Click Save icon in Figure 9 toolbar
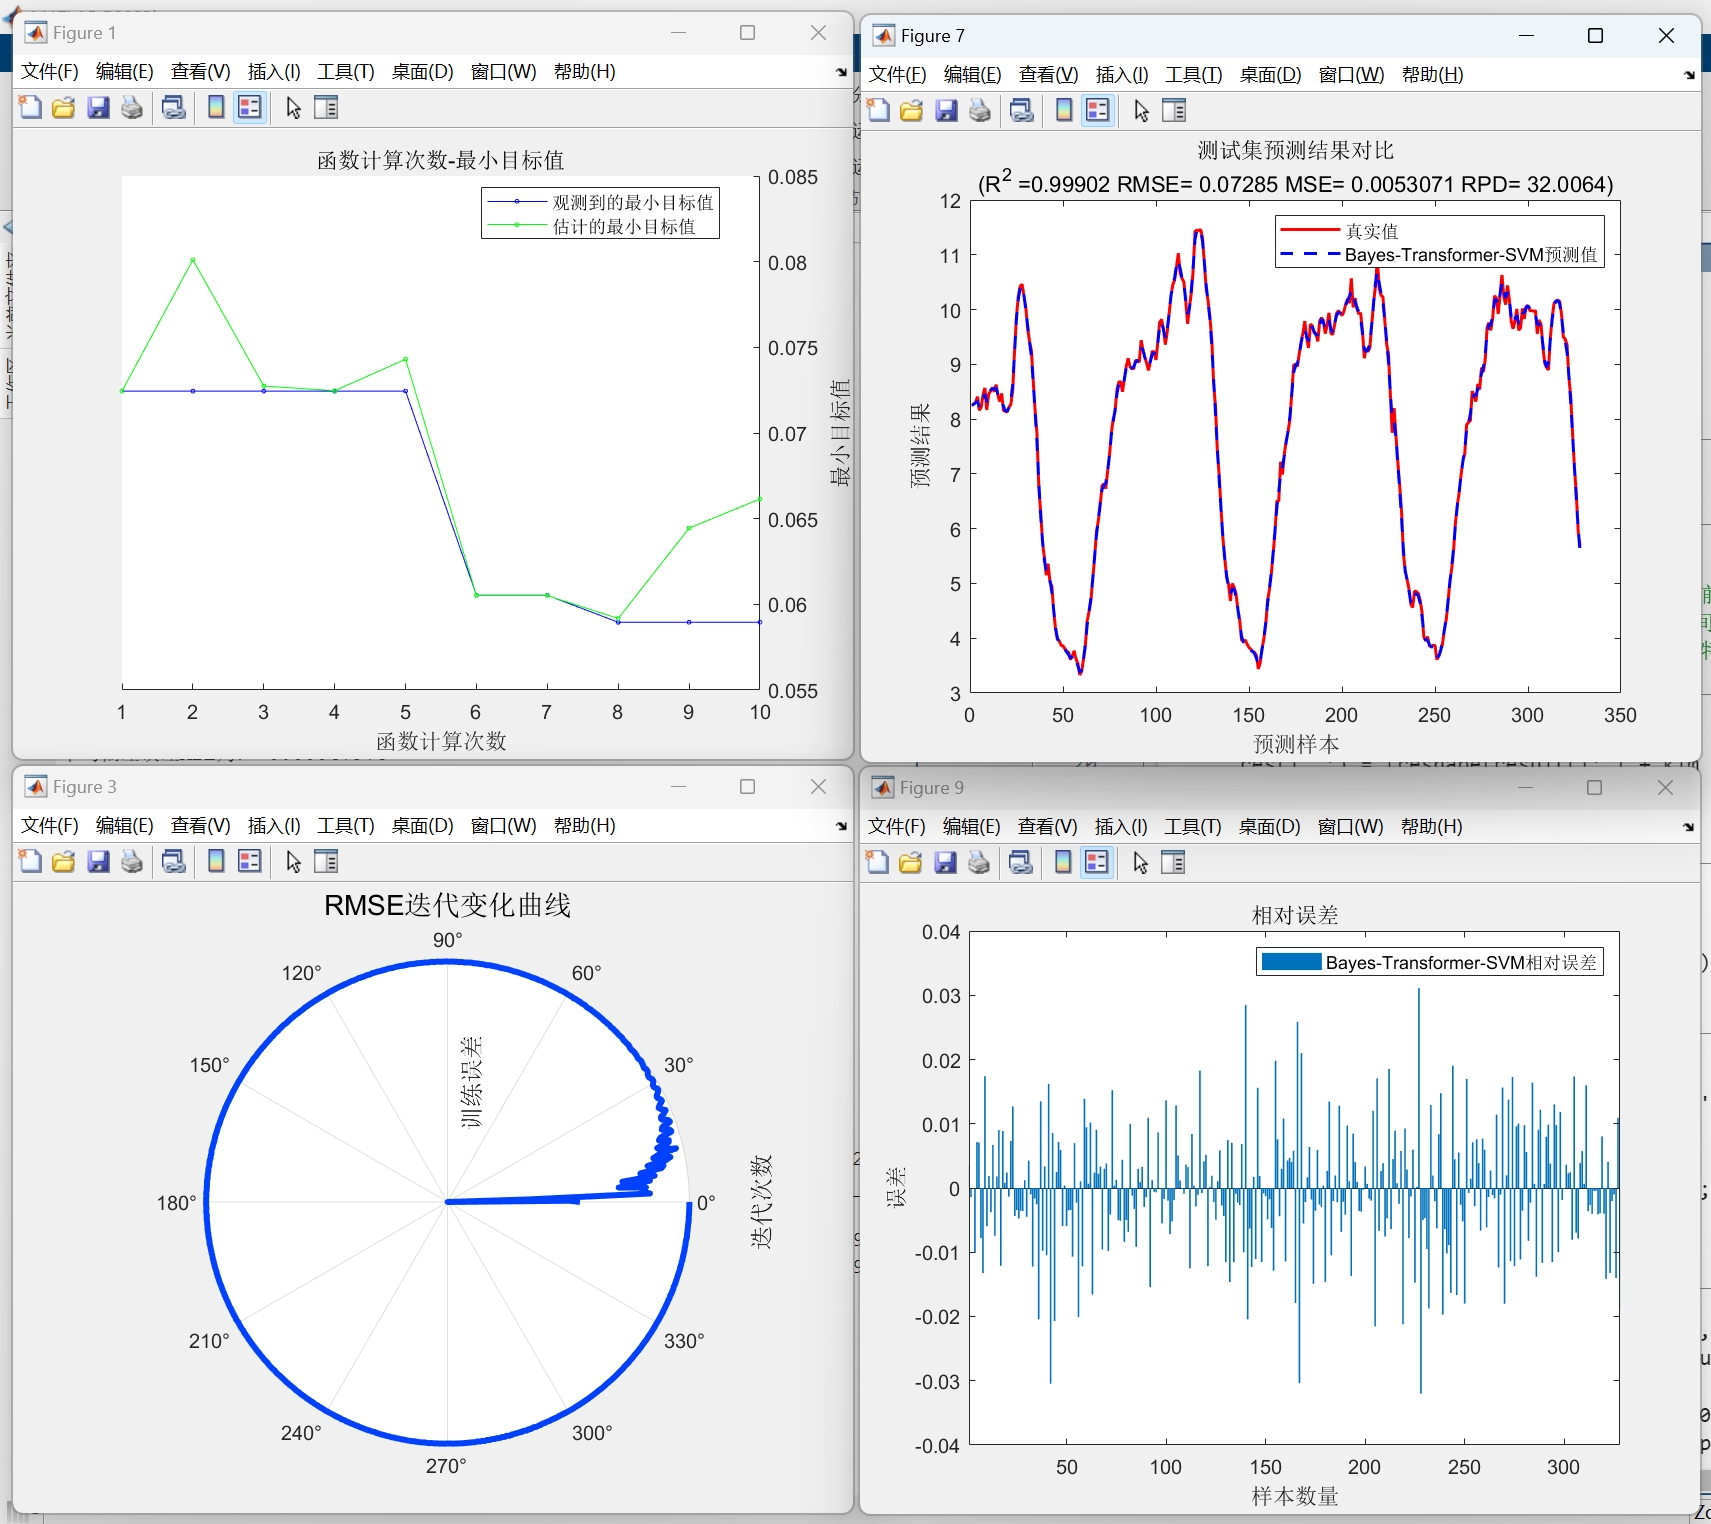The image size is (1711, 1524). coord(945,863)
